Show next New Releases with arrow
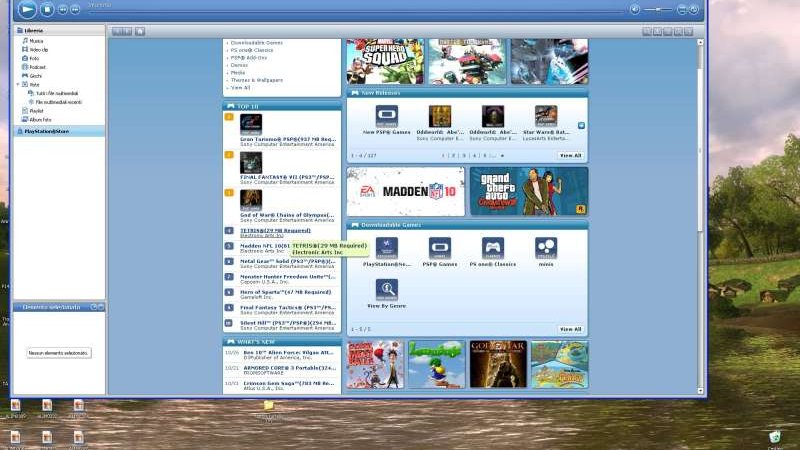Screen dimensions: 800x450 [x=581, y=125]
